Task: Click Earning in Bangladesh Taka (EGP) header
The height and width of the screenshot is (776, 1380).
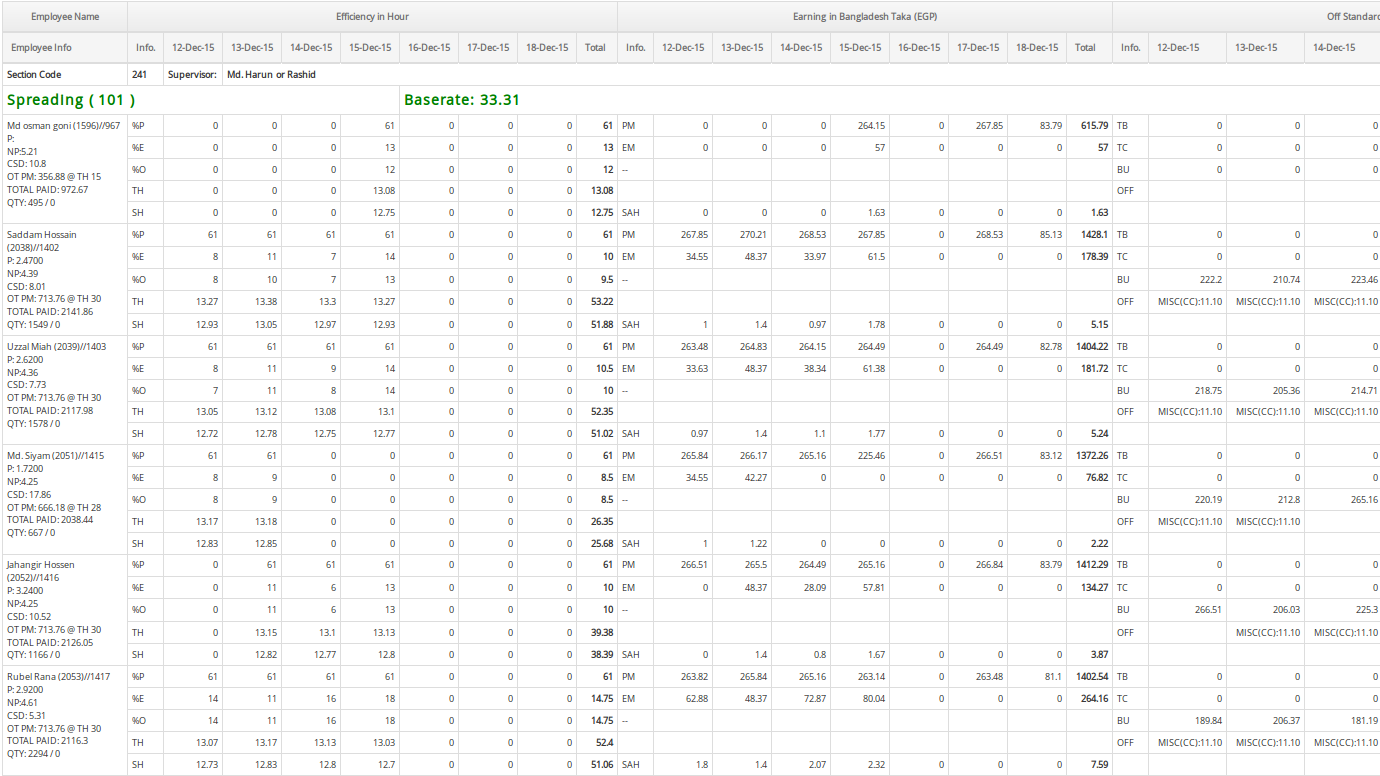Action: 865,17
